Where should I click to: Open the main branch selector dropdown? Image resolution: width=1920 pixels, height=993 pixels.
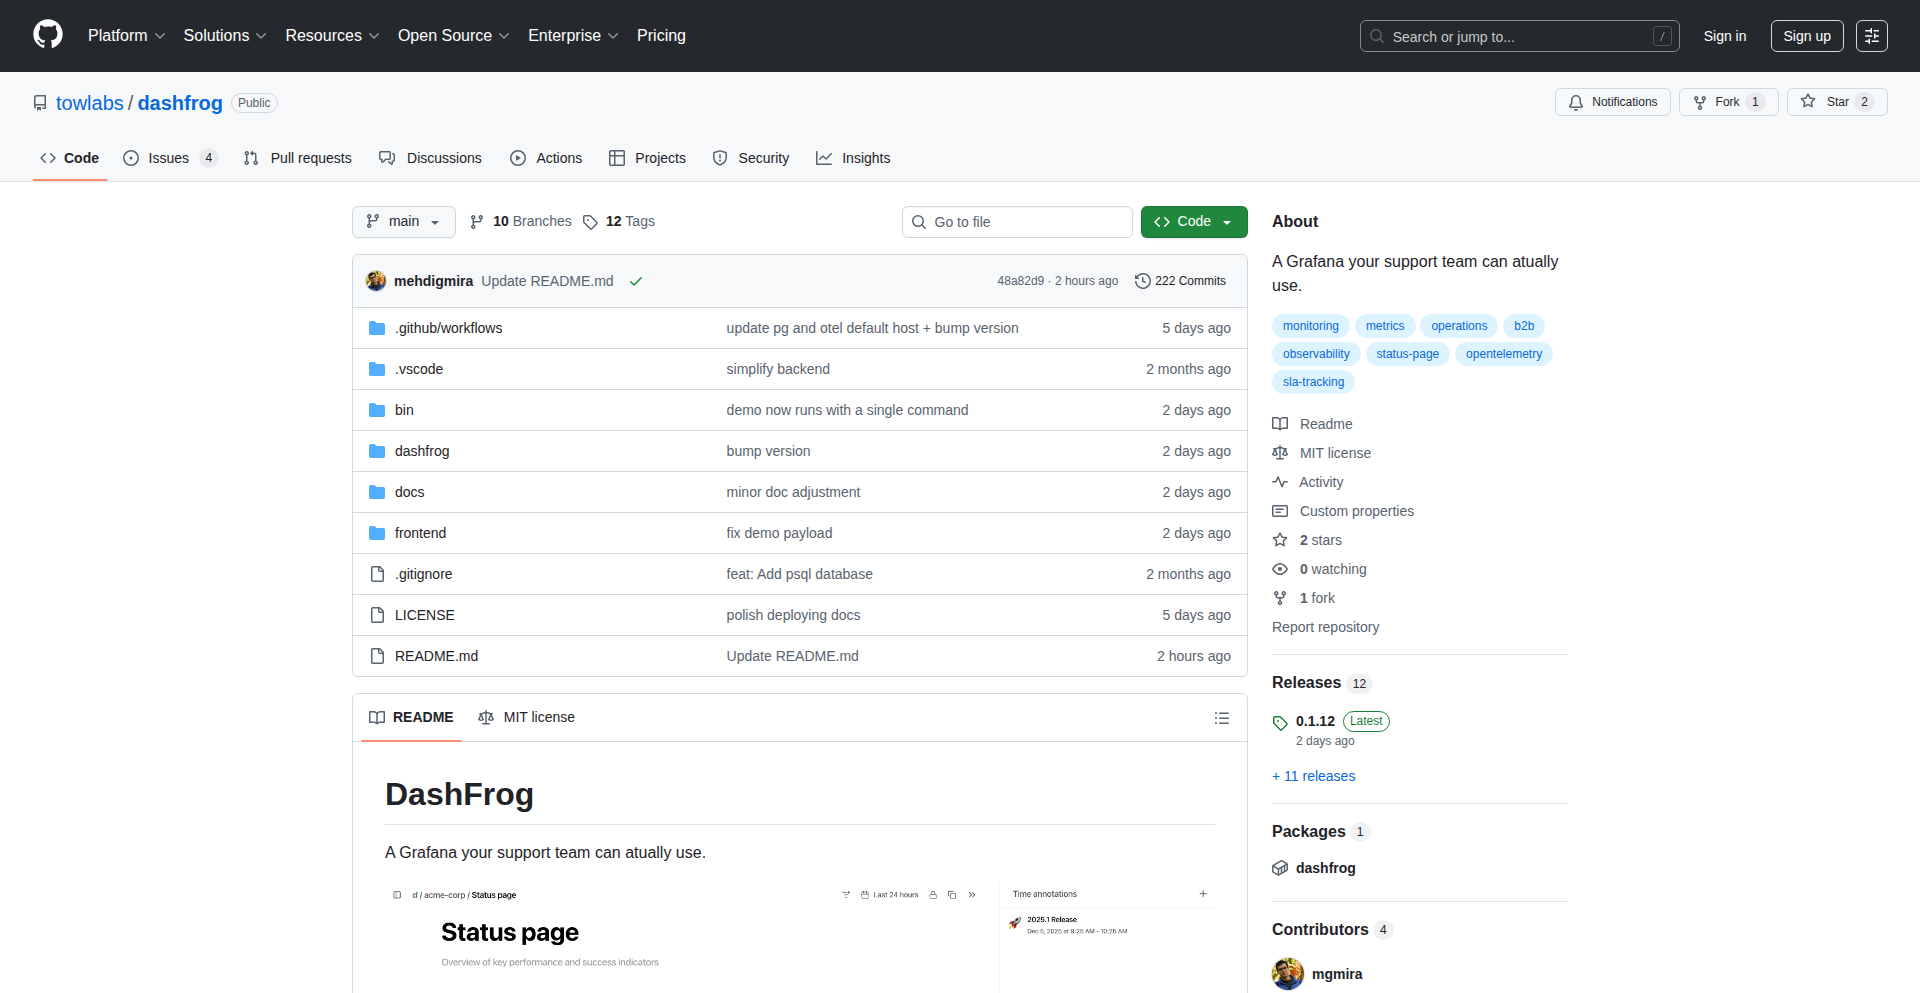tap(404, 222)
